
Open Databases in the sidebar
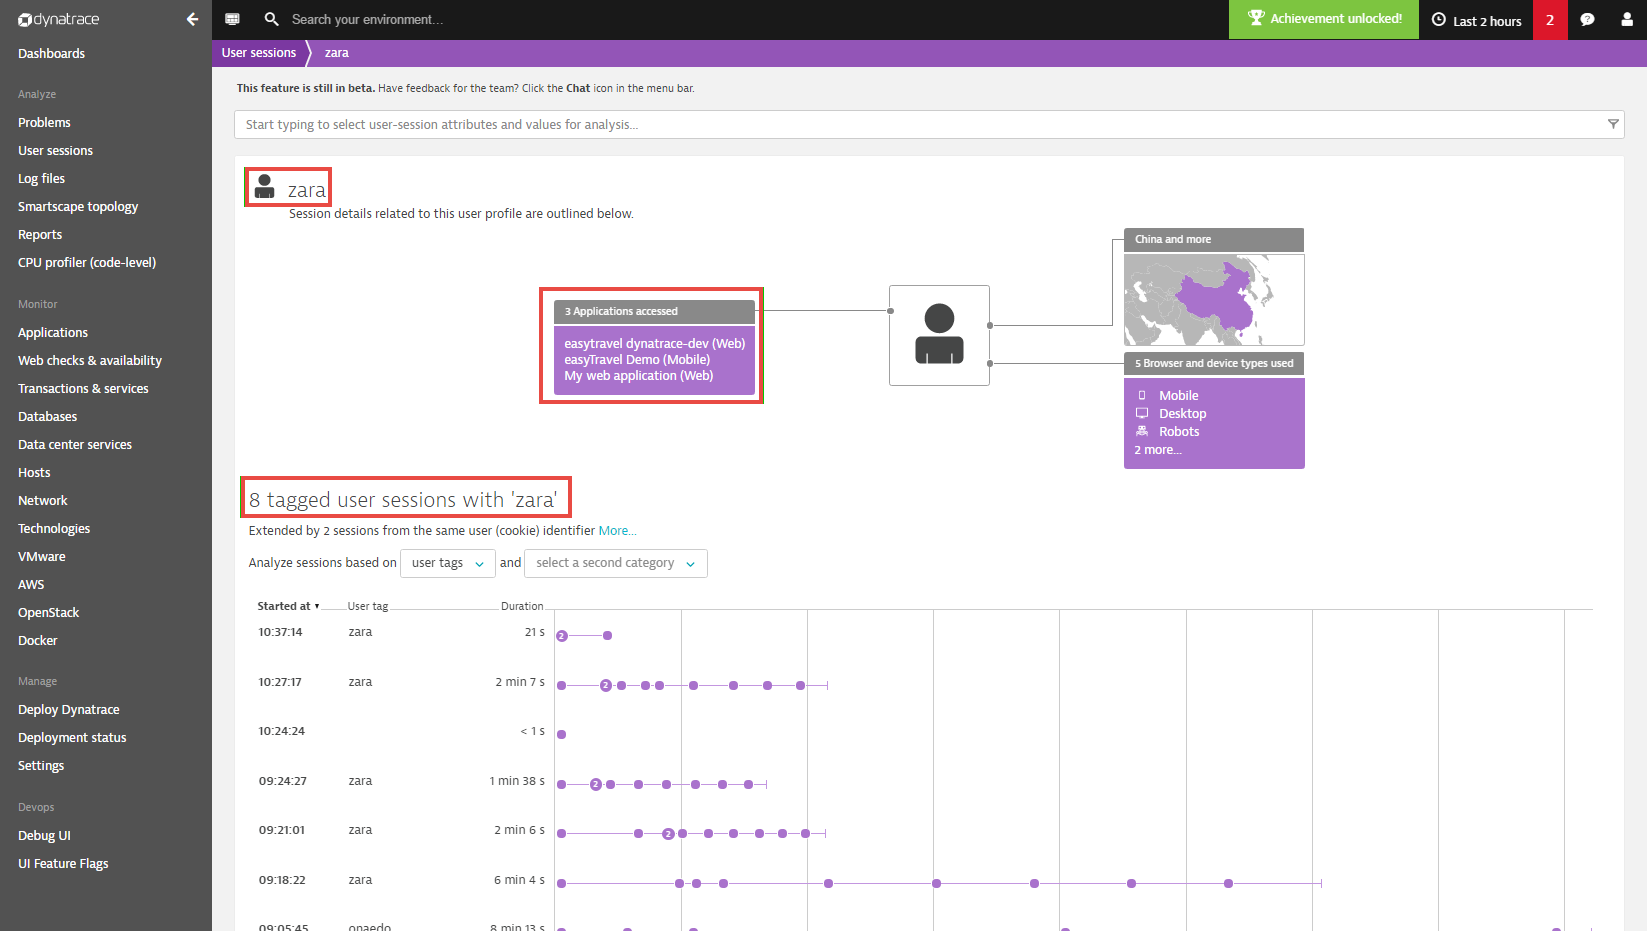47,416
